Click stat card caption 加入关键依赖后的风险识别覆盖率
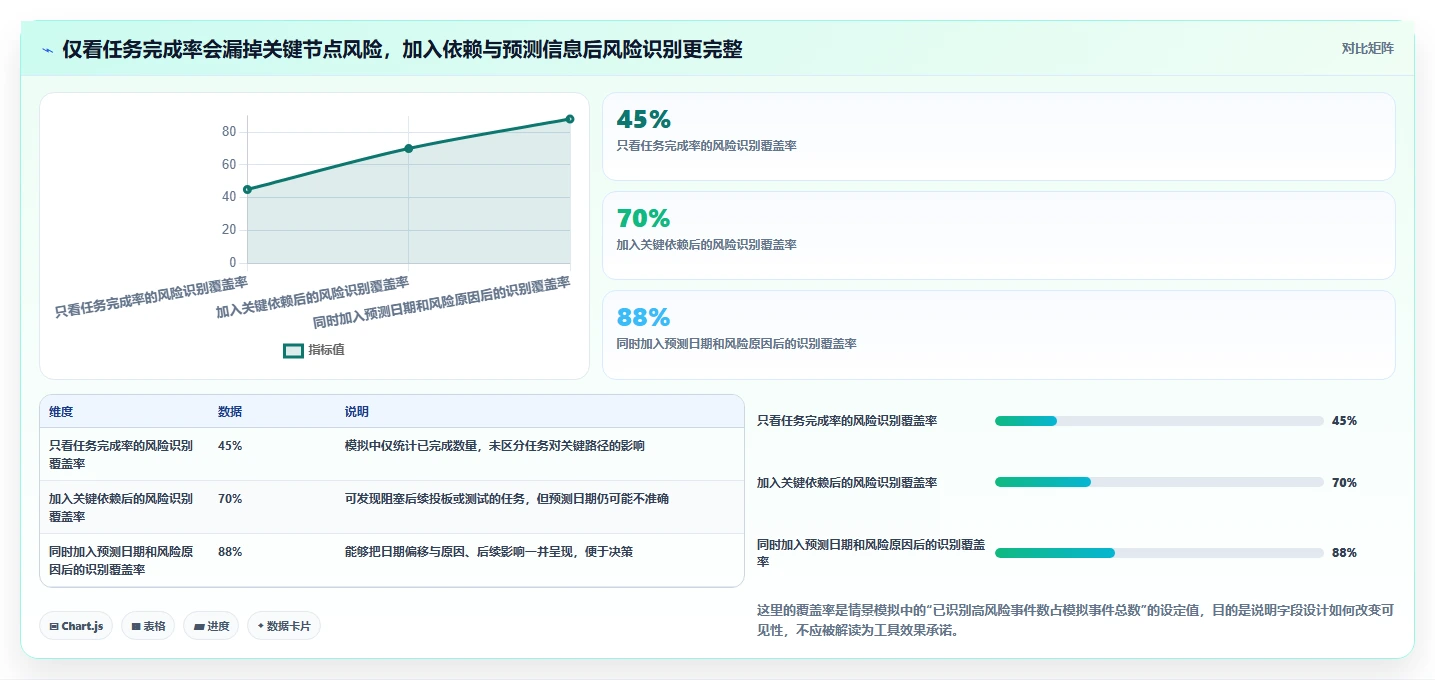The height and width of the screenshot is (680, 1435). [x=707, y=245]
